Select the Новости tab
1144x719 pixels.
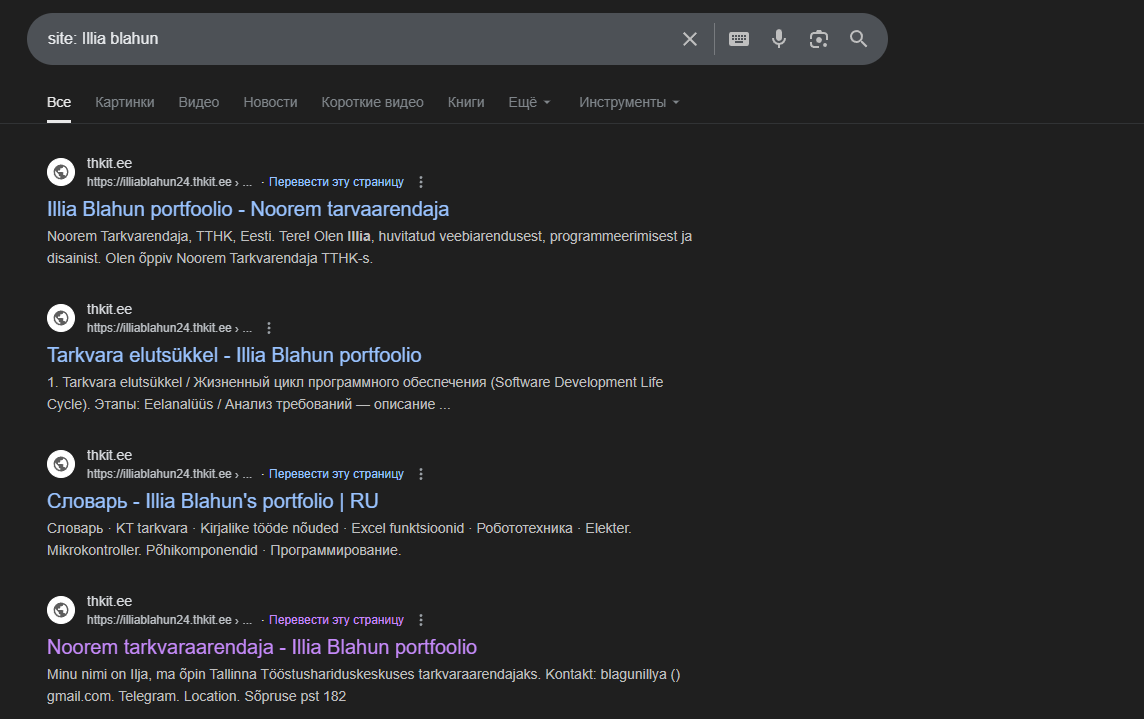270,102
